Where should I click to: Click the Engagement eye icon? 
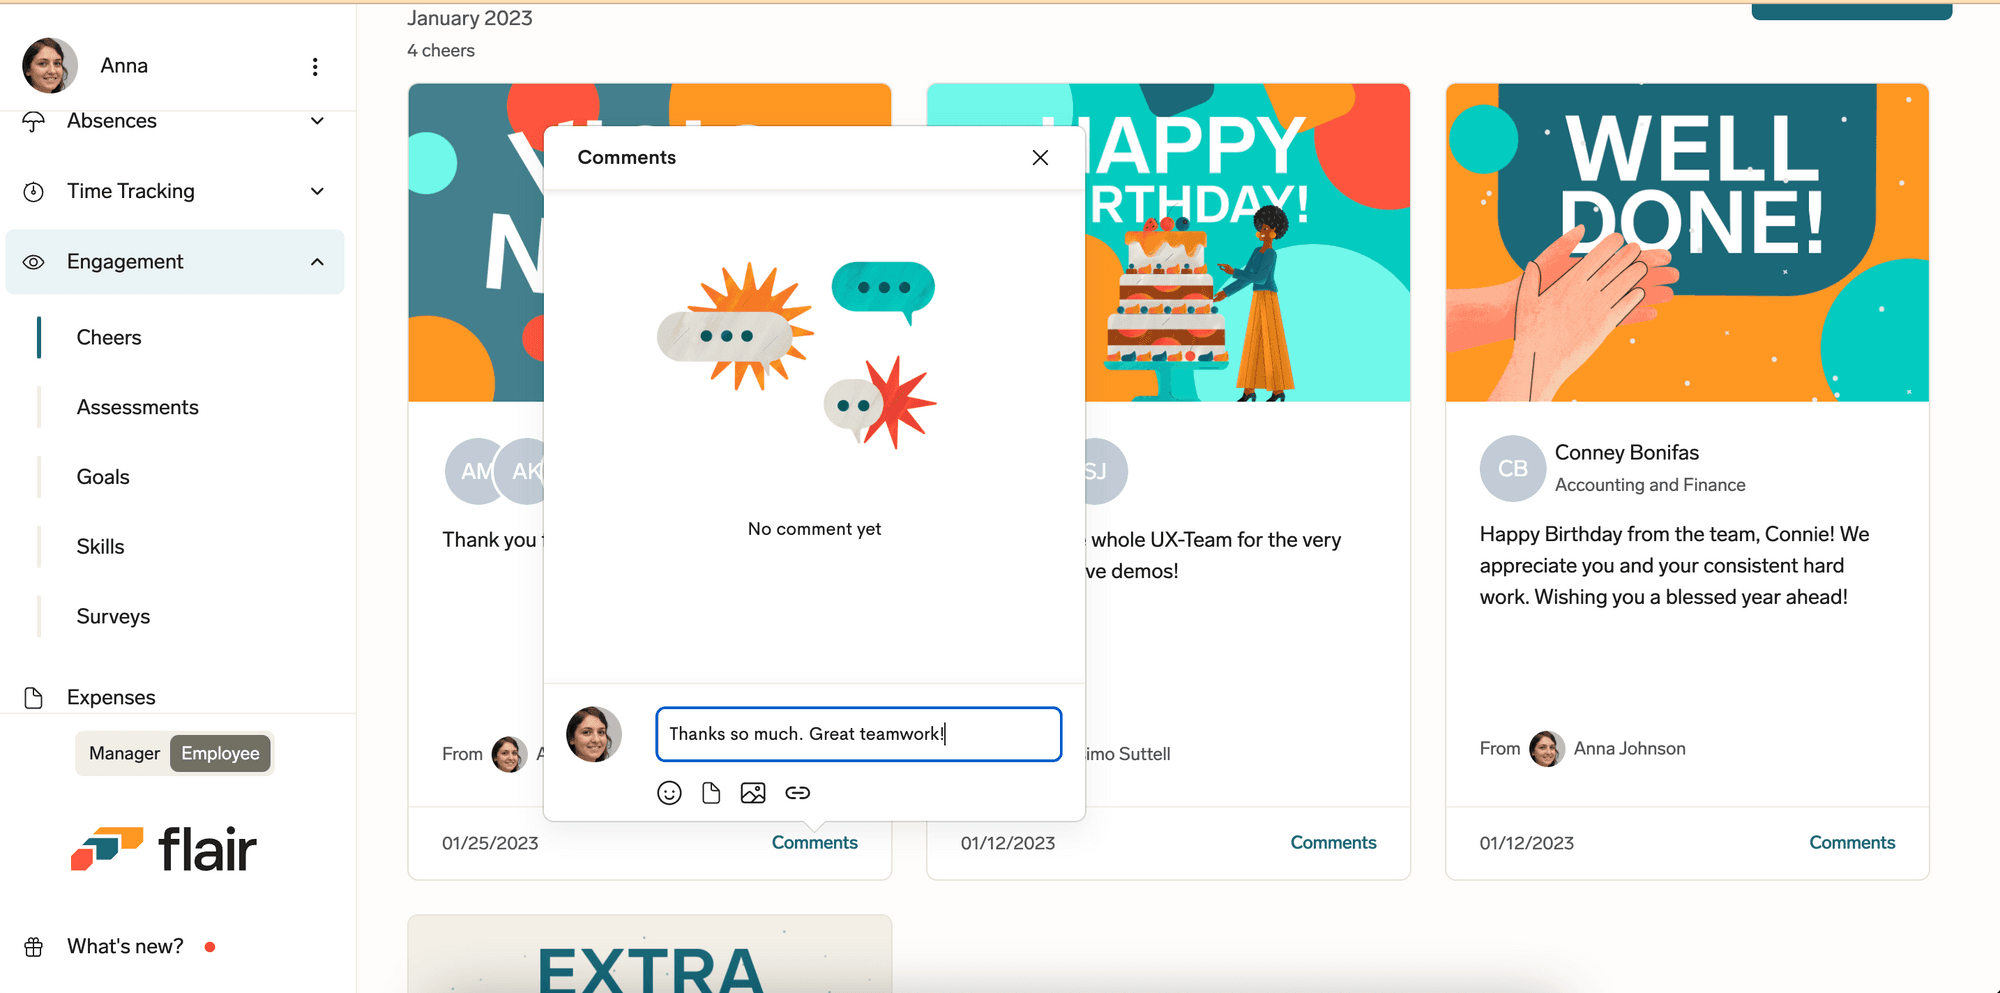tap(34, 262)
